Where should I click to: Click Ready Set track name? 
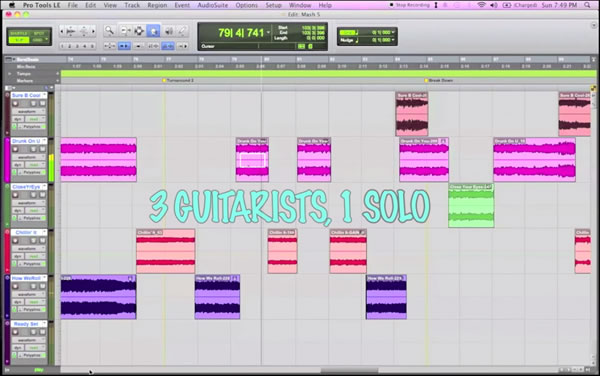26,324
